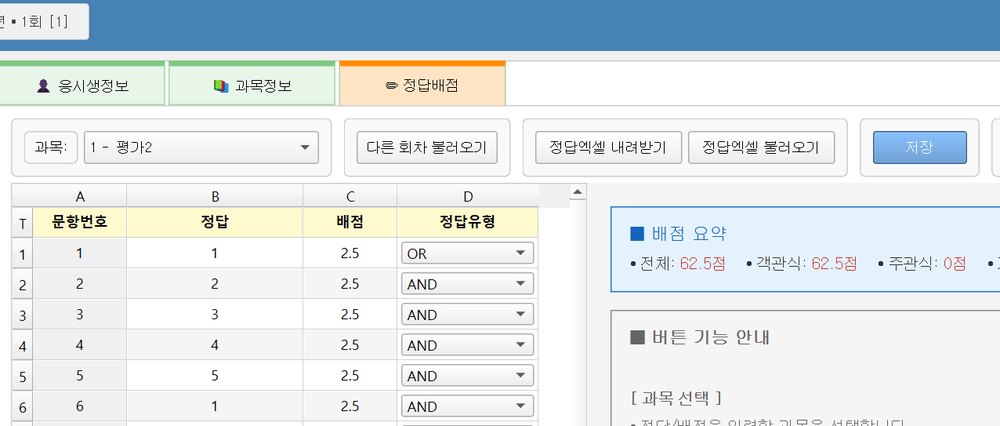Open the AND answer-type dropdown in row 6
The image size is (1000, 426).
(x=467, y=406)
